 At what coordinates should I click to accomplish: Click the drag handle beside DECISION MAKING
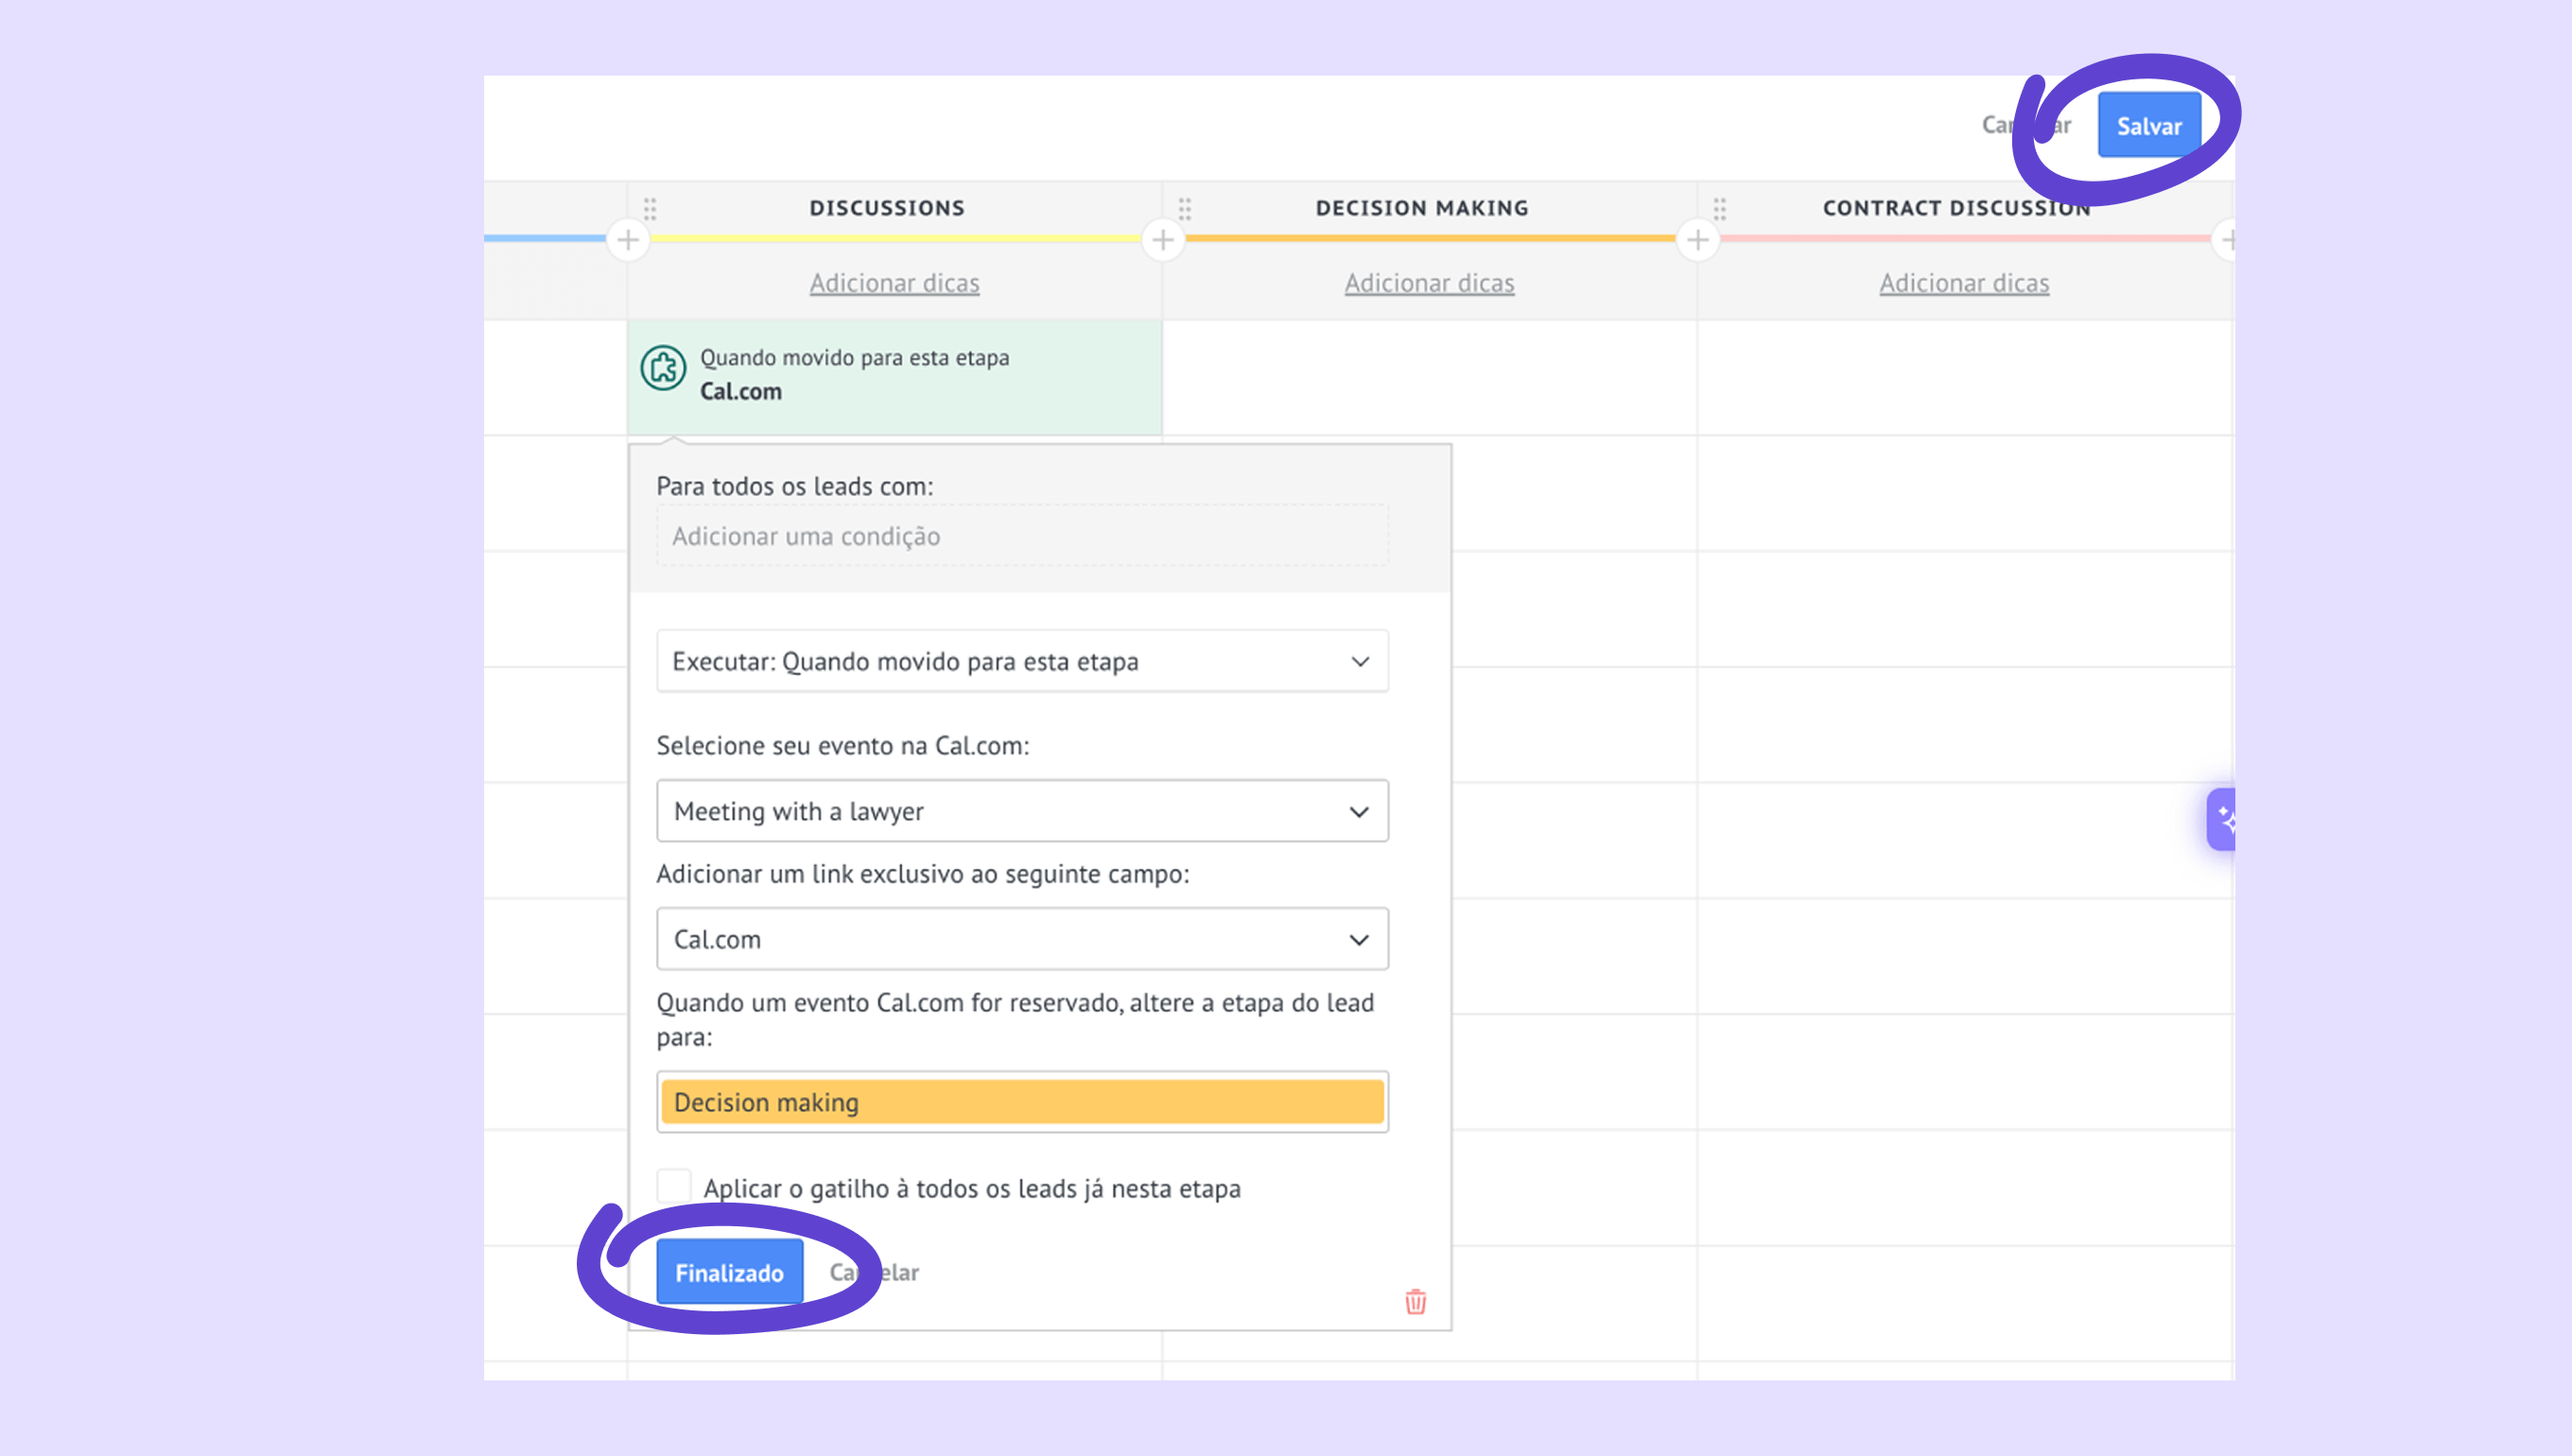click(x=1185, y=208)
